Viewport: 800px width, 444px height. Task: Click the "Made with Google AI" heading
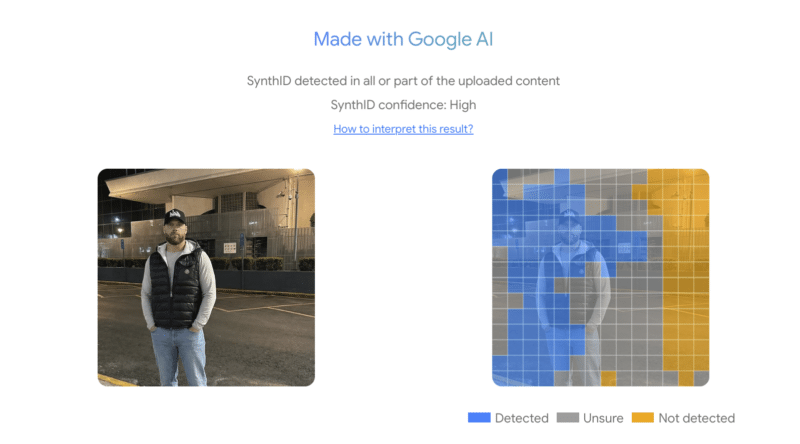[x=403, y=39]
